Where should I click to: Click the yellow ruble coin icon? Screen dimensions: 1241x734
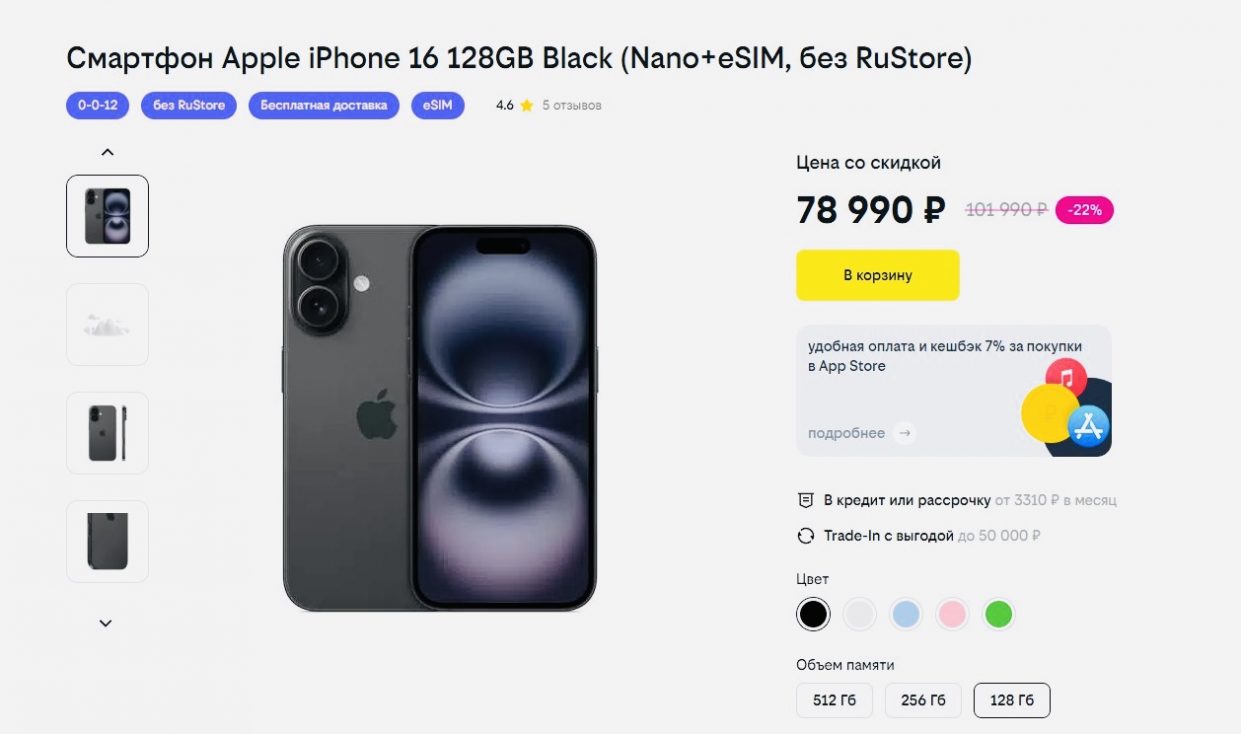coord(1049,413)
